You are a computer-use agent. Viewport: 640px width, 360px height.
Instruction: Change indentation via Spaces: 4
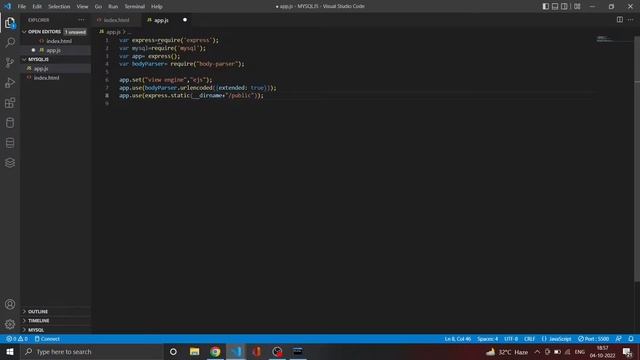point(487,339)
